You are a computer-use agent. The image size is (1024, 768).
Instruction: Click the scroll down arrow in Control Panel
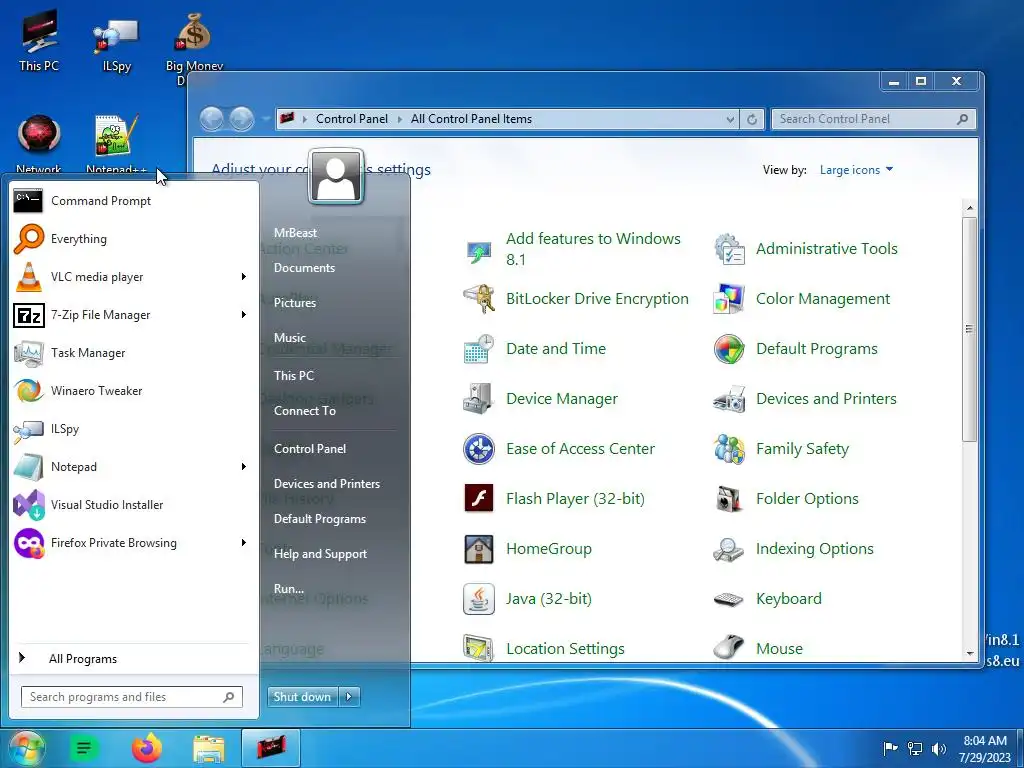[970, 653]
